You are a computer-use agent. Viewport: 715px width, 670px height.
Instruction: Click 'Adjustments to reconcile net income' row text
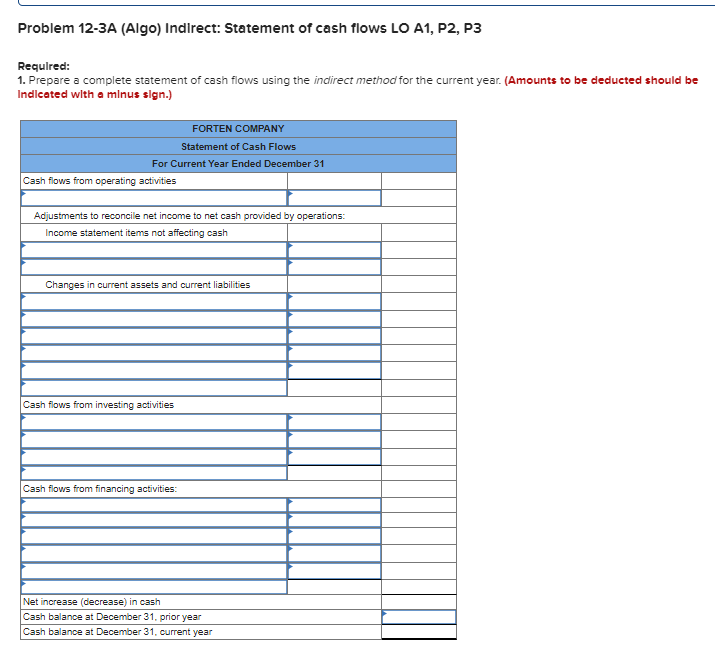(189, 215)
